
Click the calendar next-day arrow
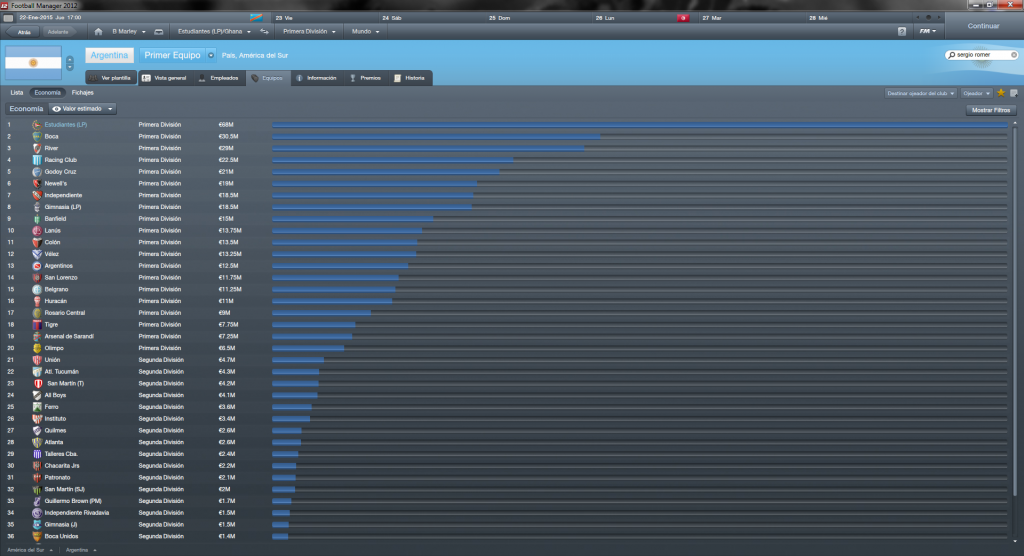[939, 18]
